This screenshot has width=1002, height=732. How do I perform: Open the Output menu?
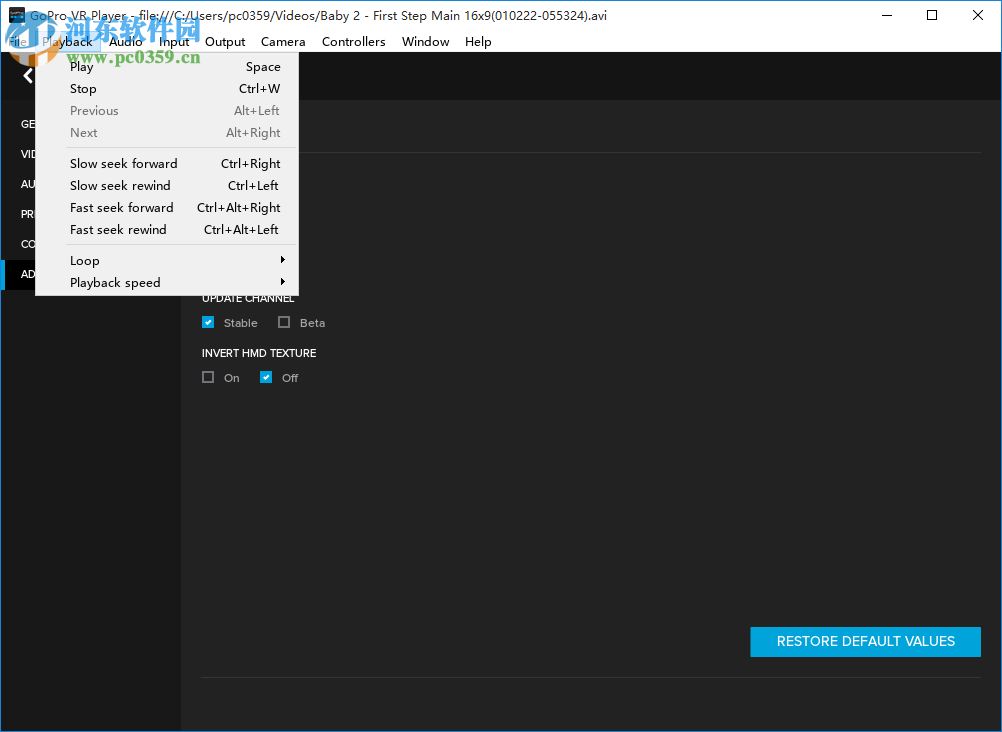[x=225, y=42]
